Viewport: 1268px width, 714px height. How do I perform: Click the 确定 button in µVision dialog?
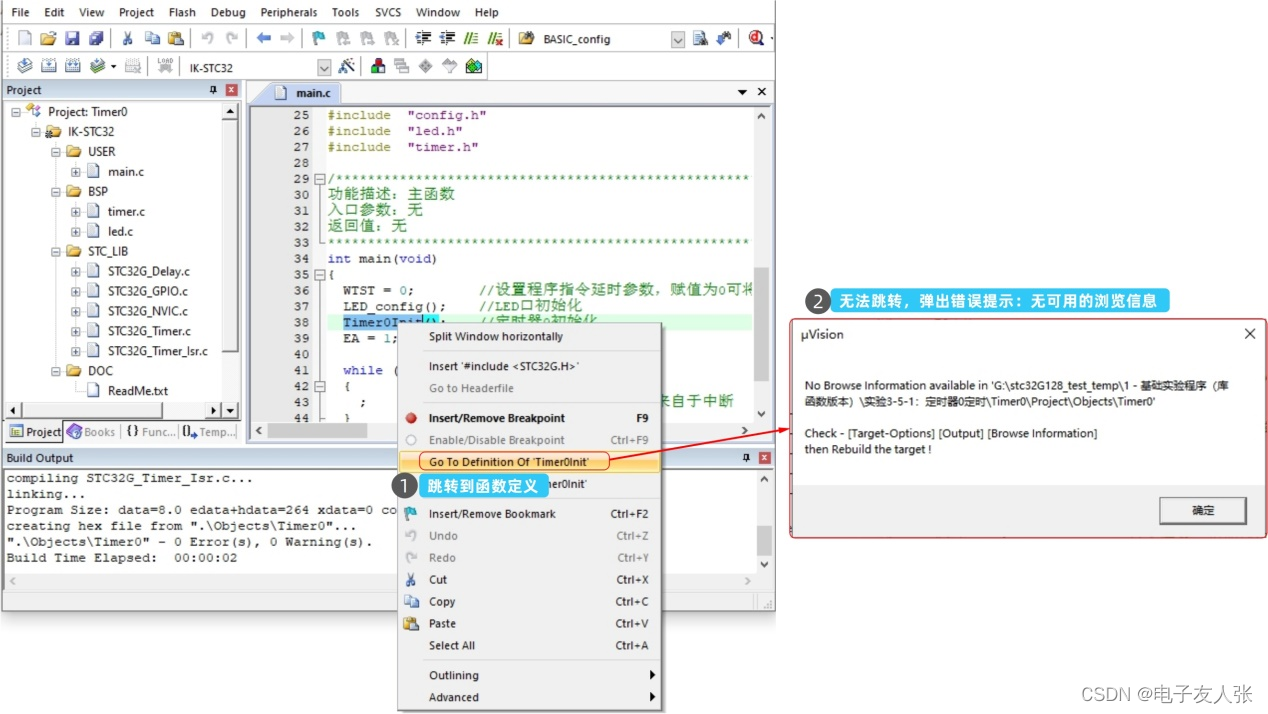pos(1203,510)
